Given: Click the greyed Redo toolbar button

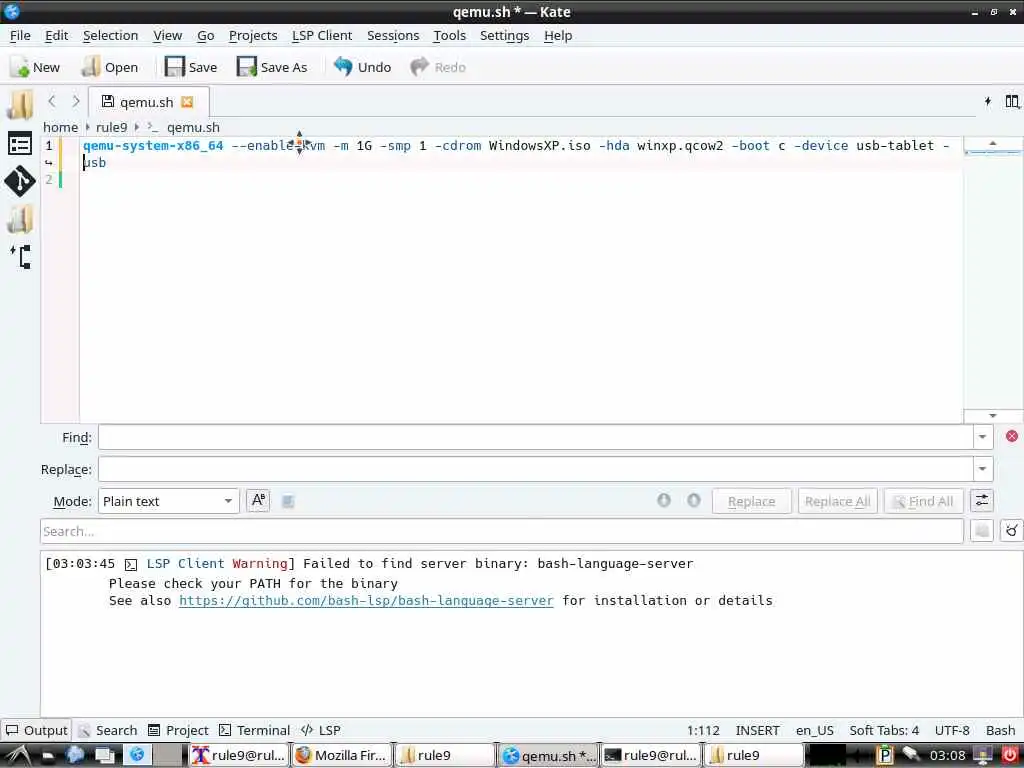Looking at the screenshot, I should tap(438, 67).
